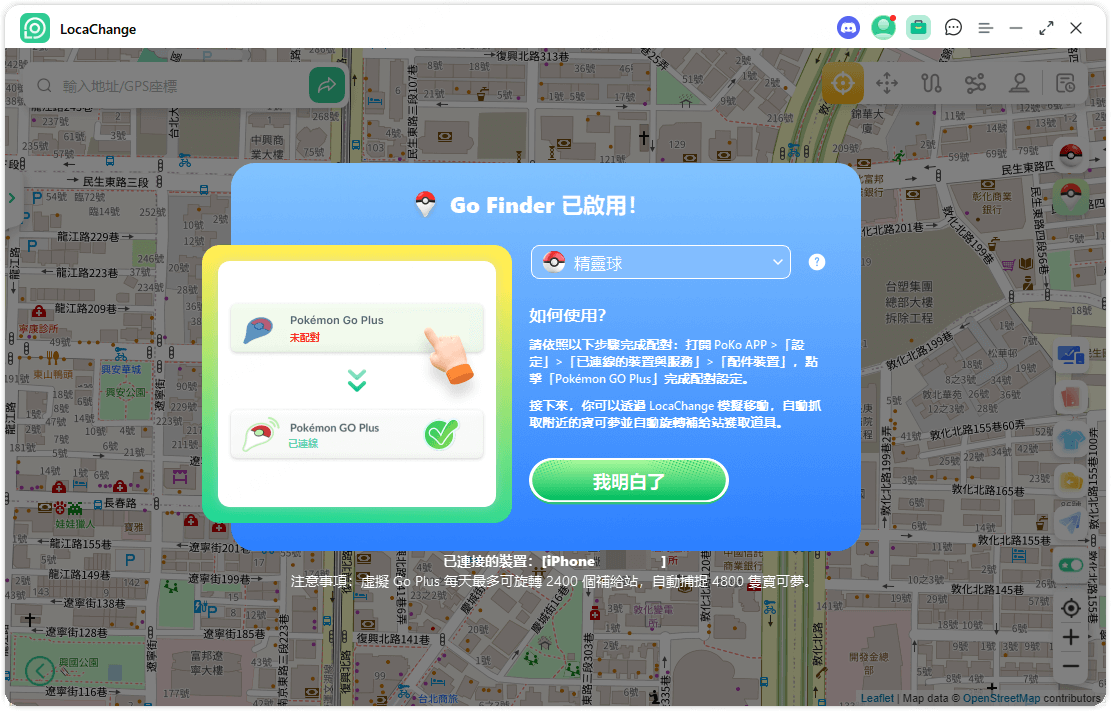Image resolution: width=1111 pixels, height=711 pixels.
Task: Click the LocaChange app logo
Action: 35,28
